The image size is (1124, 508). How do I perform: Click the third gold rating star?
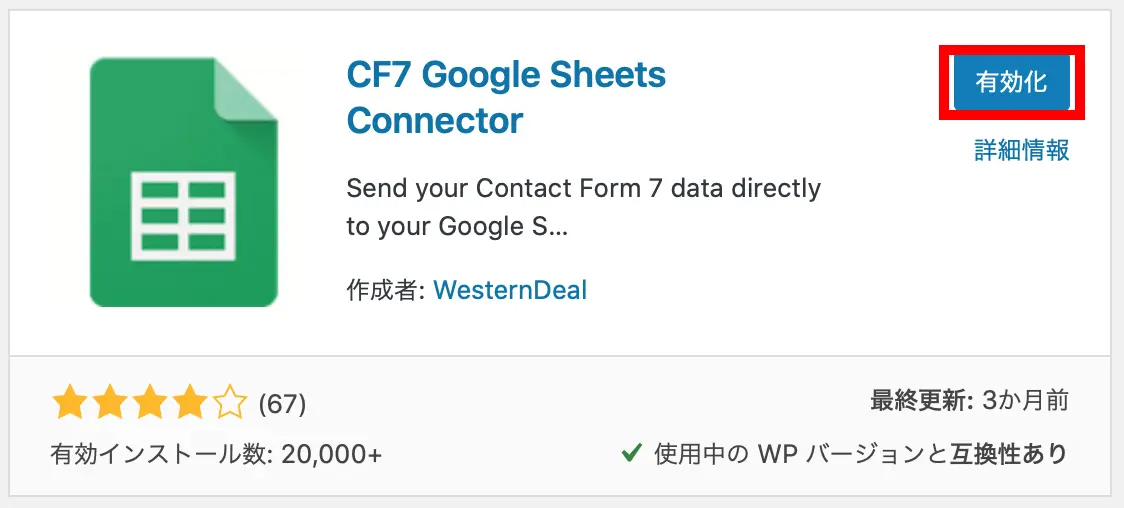point(150,404)
